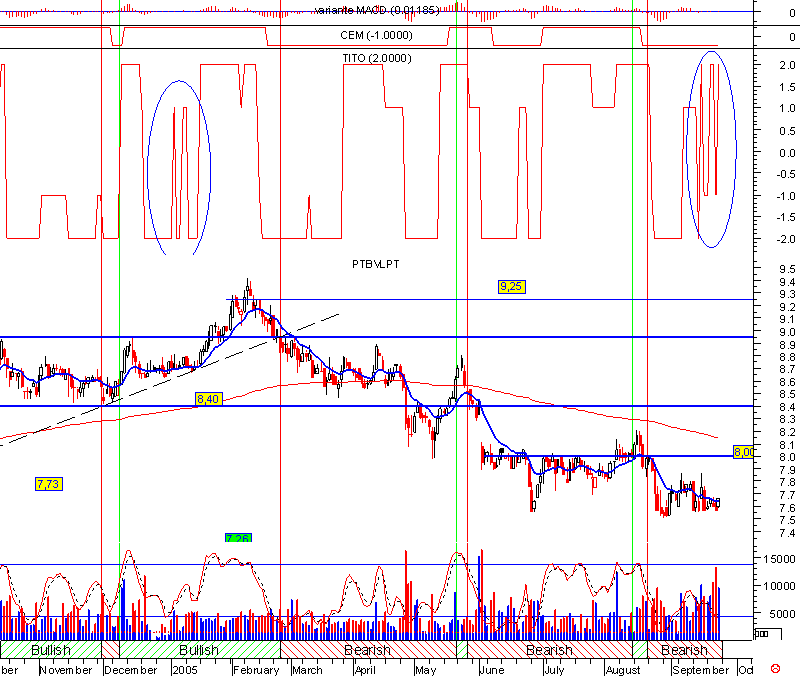
Task: Click the PTBVLPT chart title
Action: pos(376,264)
